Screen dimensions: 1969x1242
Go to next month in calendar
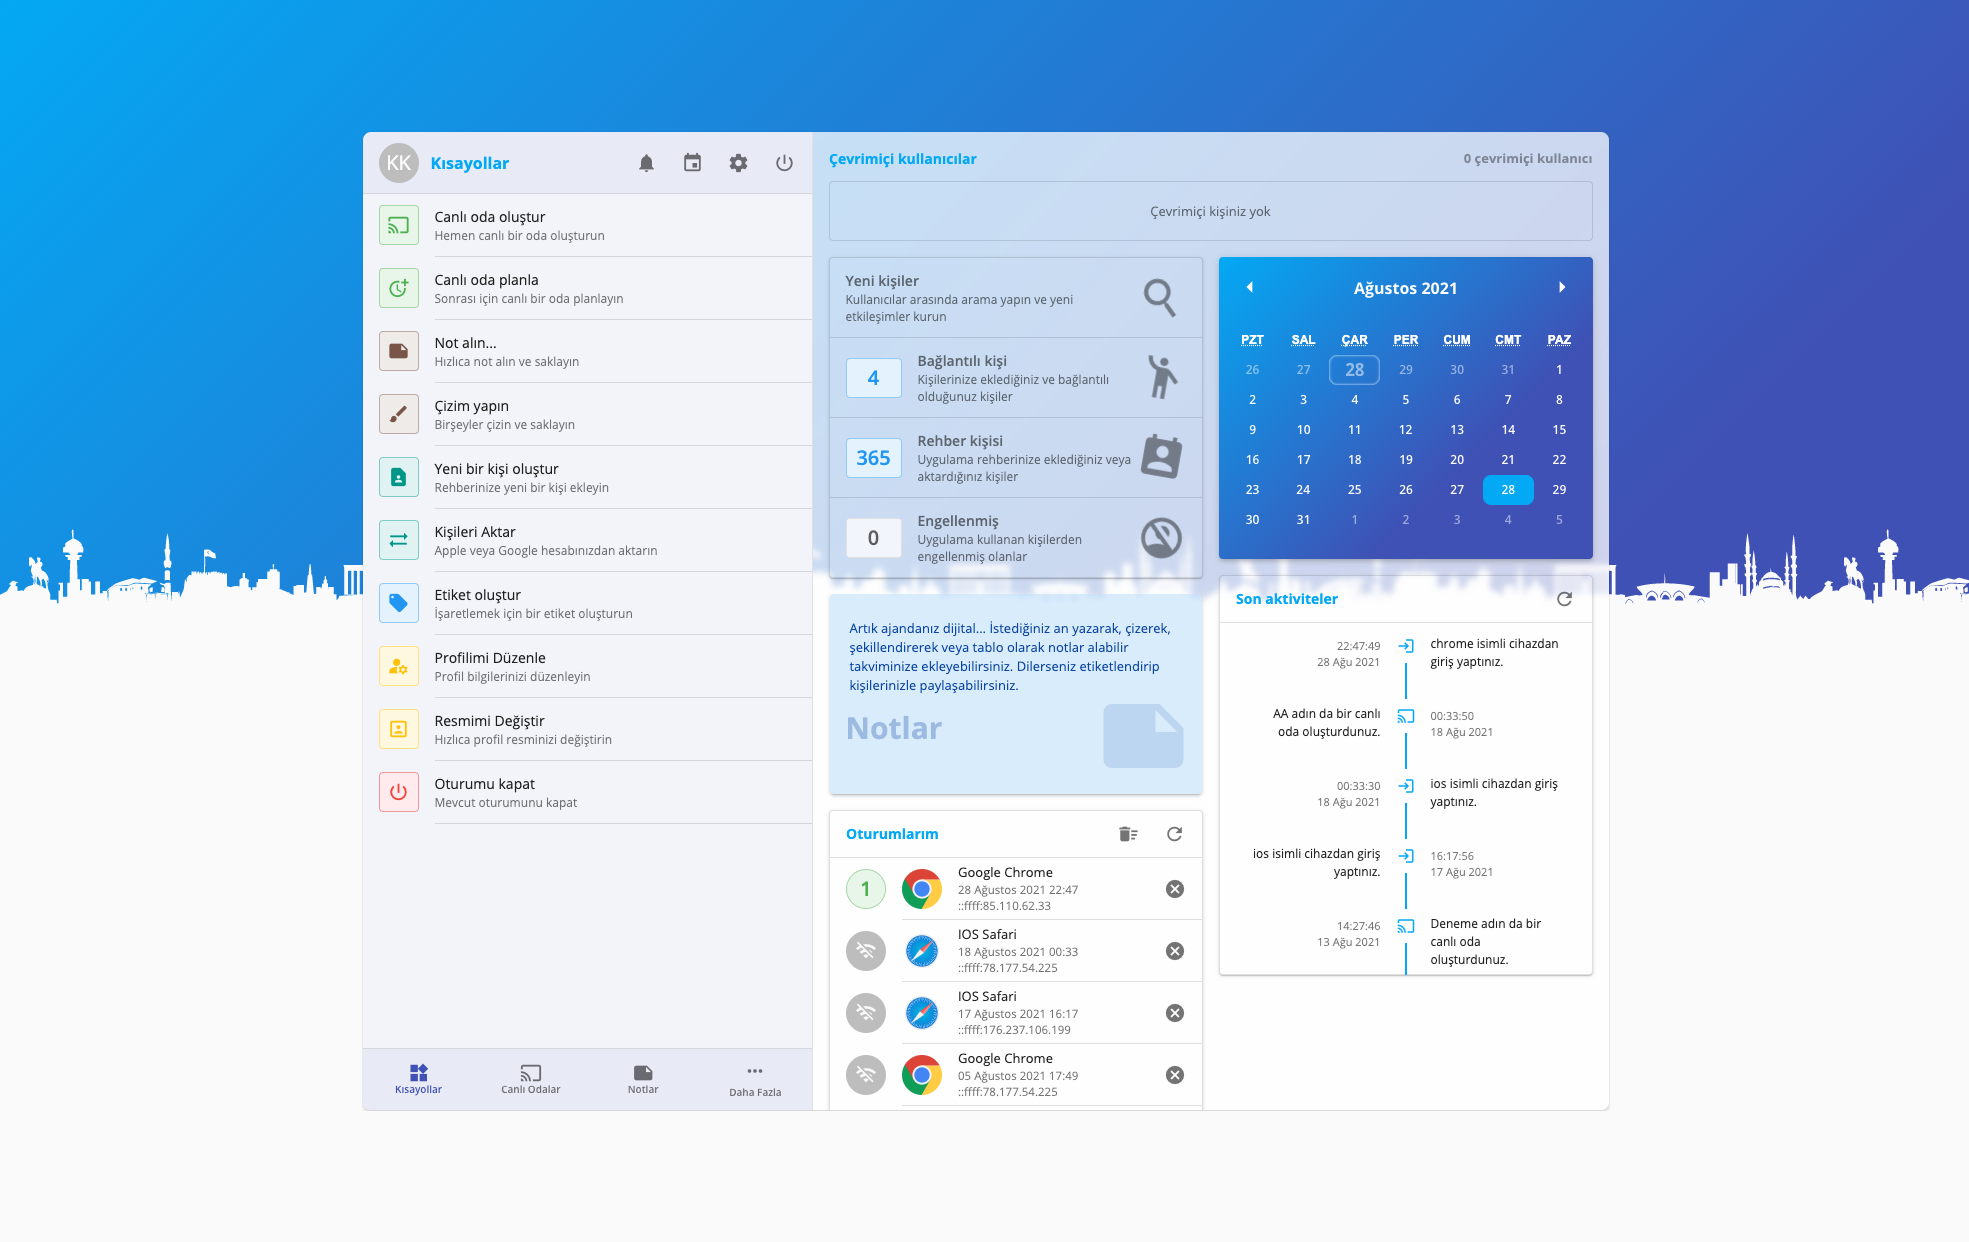point(1561,288)
